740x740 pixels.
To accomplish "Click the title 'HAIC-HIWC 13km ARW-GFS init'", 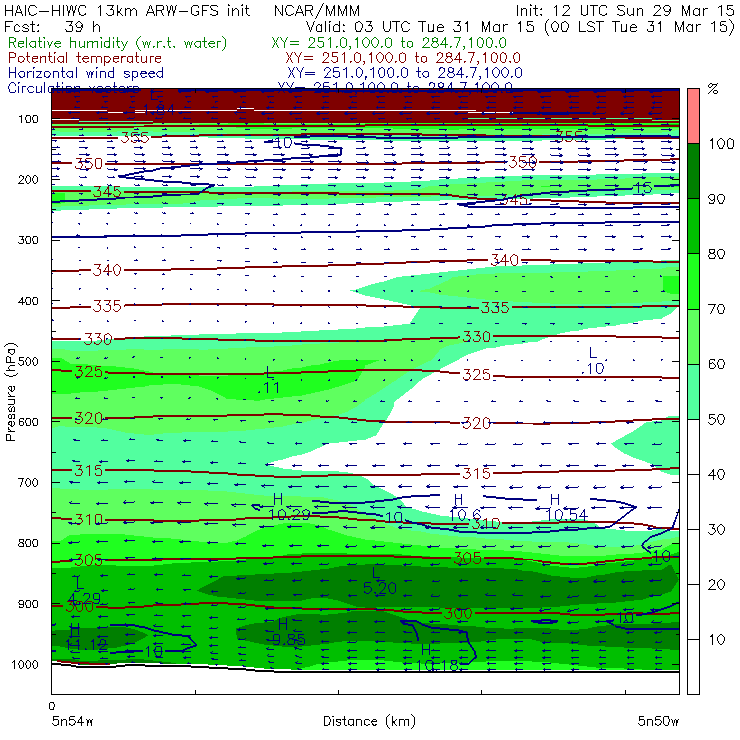I will [127, 11].
